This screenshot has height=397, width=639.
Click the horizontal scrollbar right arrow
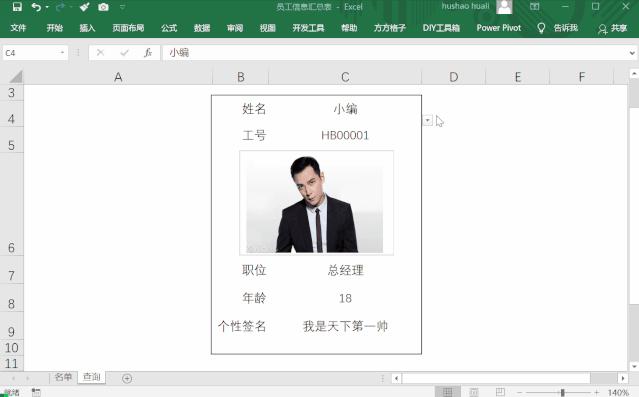[622, 378]
